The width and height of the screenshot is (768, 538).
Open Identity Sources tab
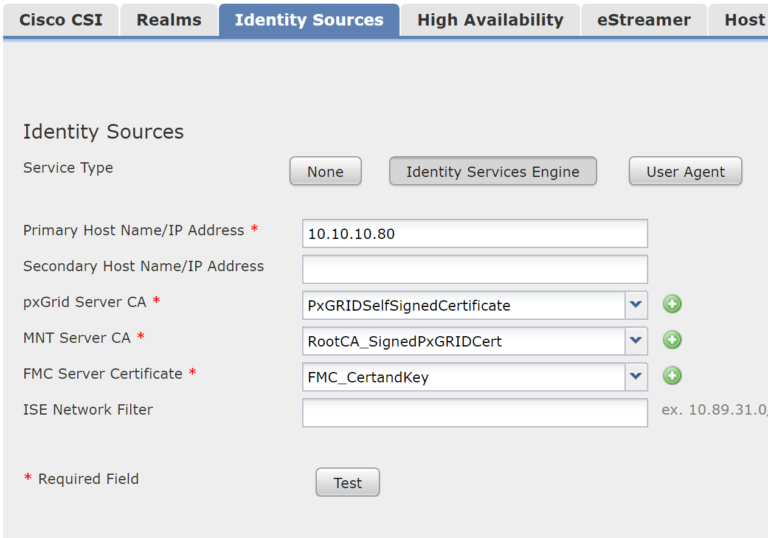(309, 20)
